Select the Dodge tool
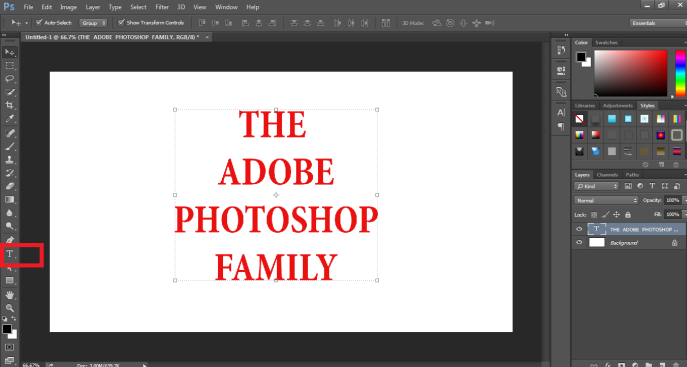The image size is (687, 367). pyautogui.click(x=10, y=226)
